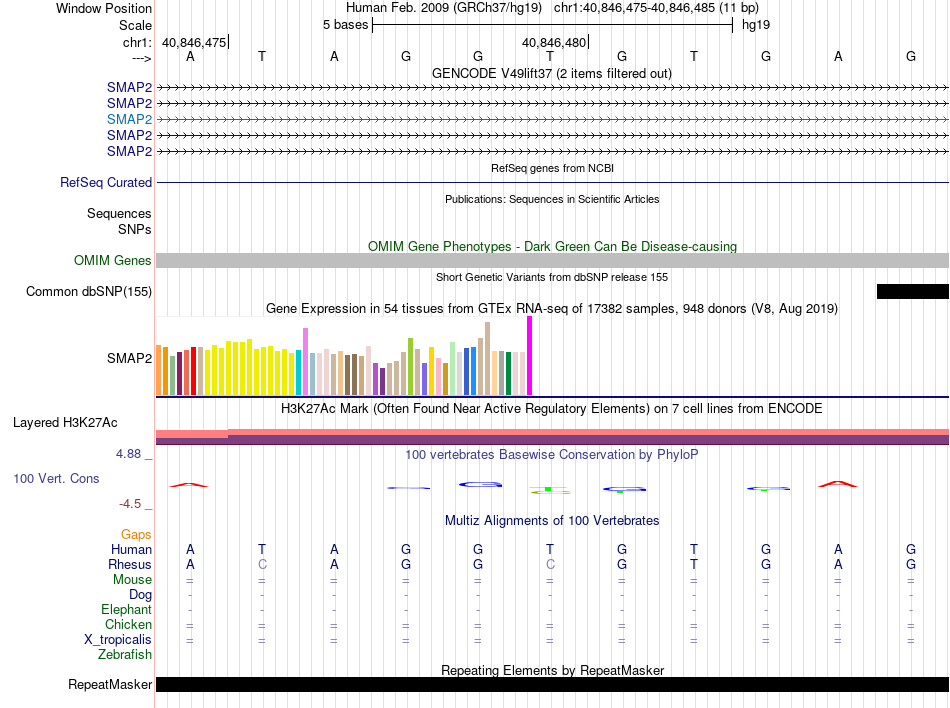Click the Multiz Alignments of 100 Vertebrates title

click(552, 520)
